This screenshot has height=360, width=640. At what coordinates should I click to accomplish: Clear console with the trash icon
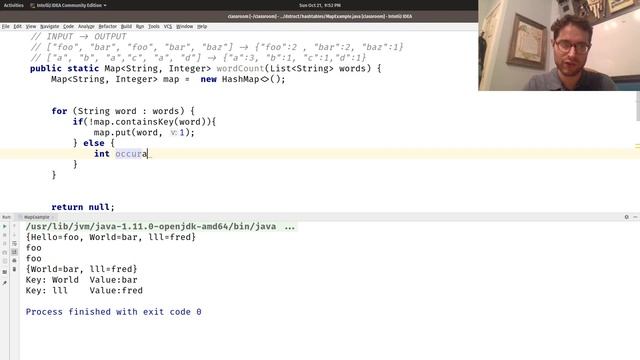pos(14,269)
